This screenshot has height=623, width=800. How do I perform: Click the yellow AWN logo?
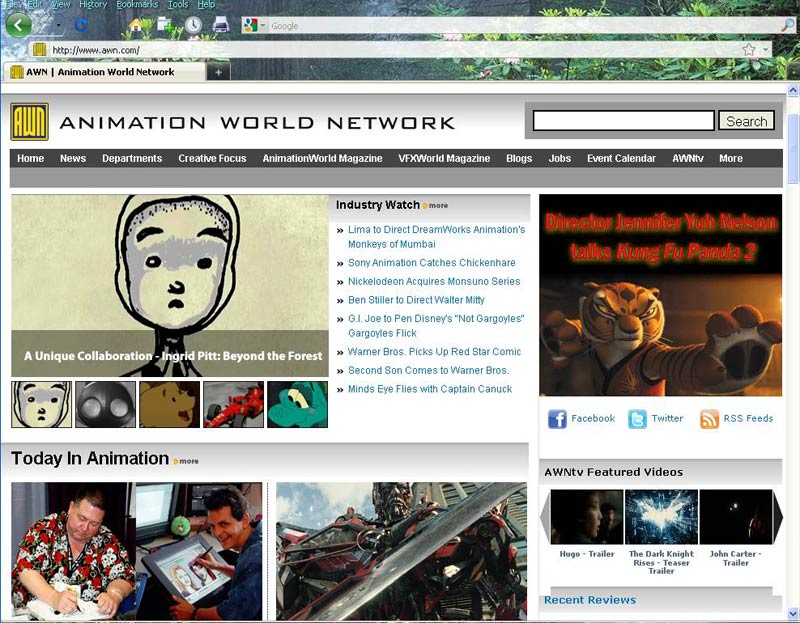point(30,122)
